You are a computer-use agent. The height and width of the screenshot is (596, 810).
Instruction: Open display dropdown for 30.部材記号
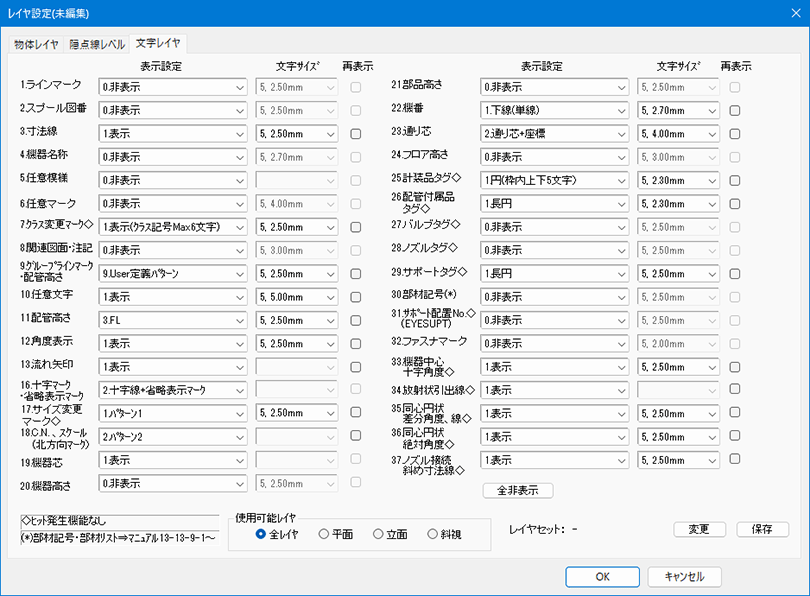(554, 296)
